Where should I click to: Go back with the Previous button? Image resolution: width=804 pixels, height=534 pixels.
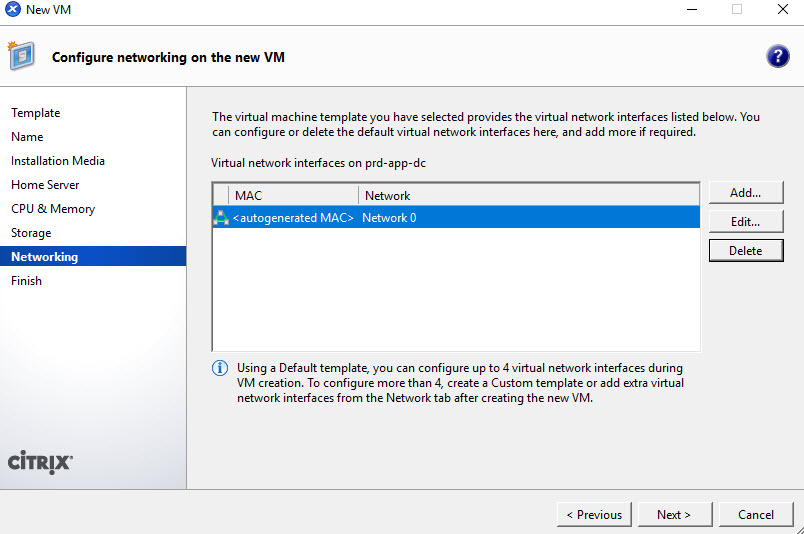click(x=594, y=515)
